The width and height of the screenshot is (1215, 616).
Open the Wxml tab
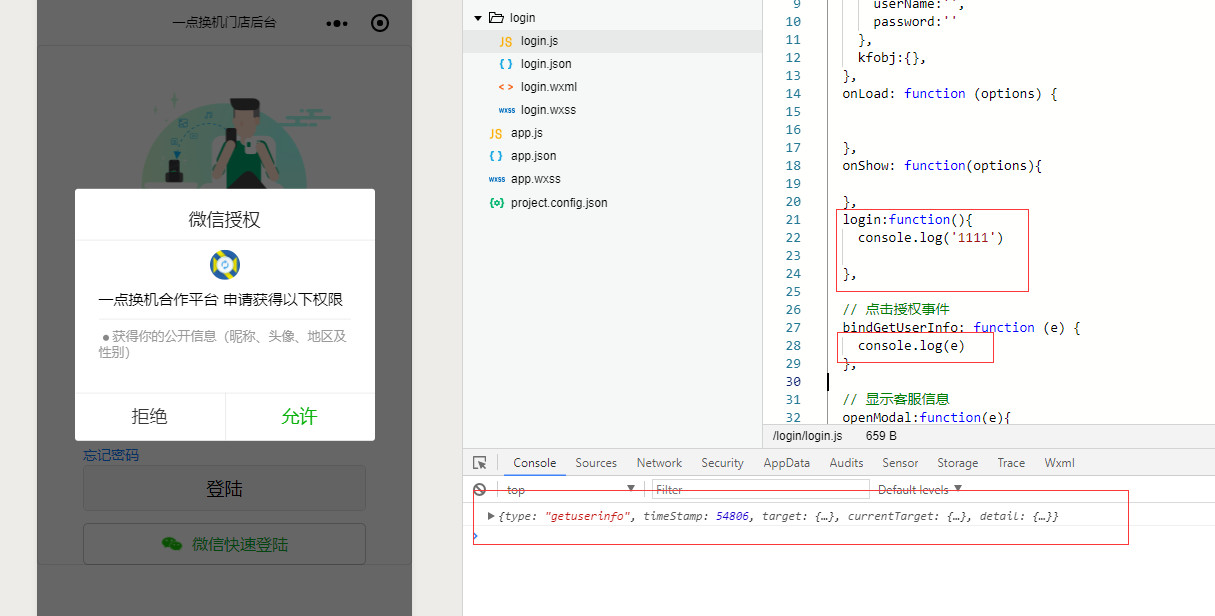(1059, 463)
